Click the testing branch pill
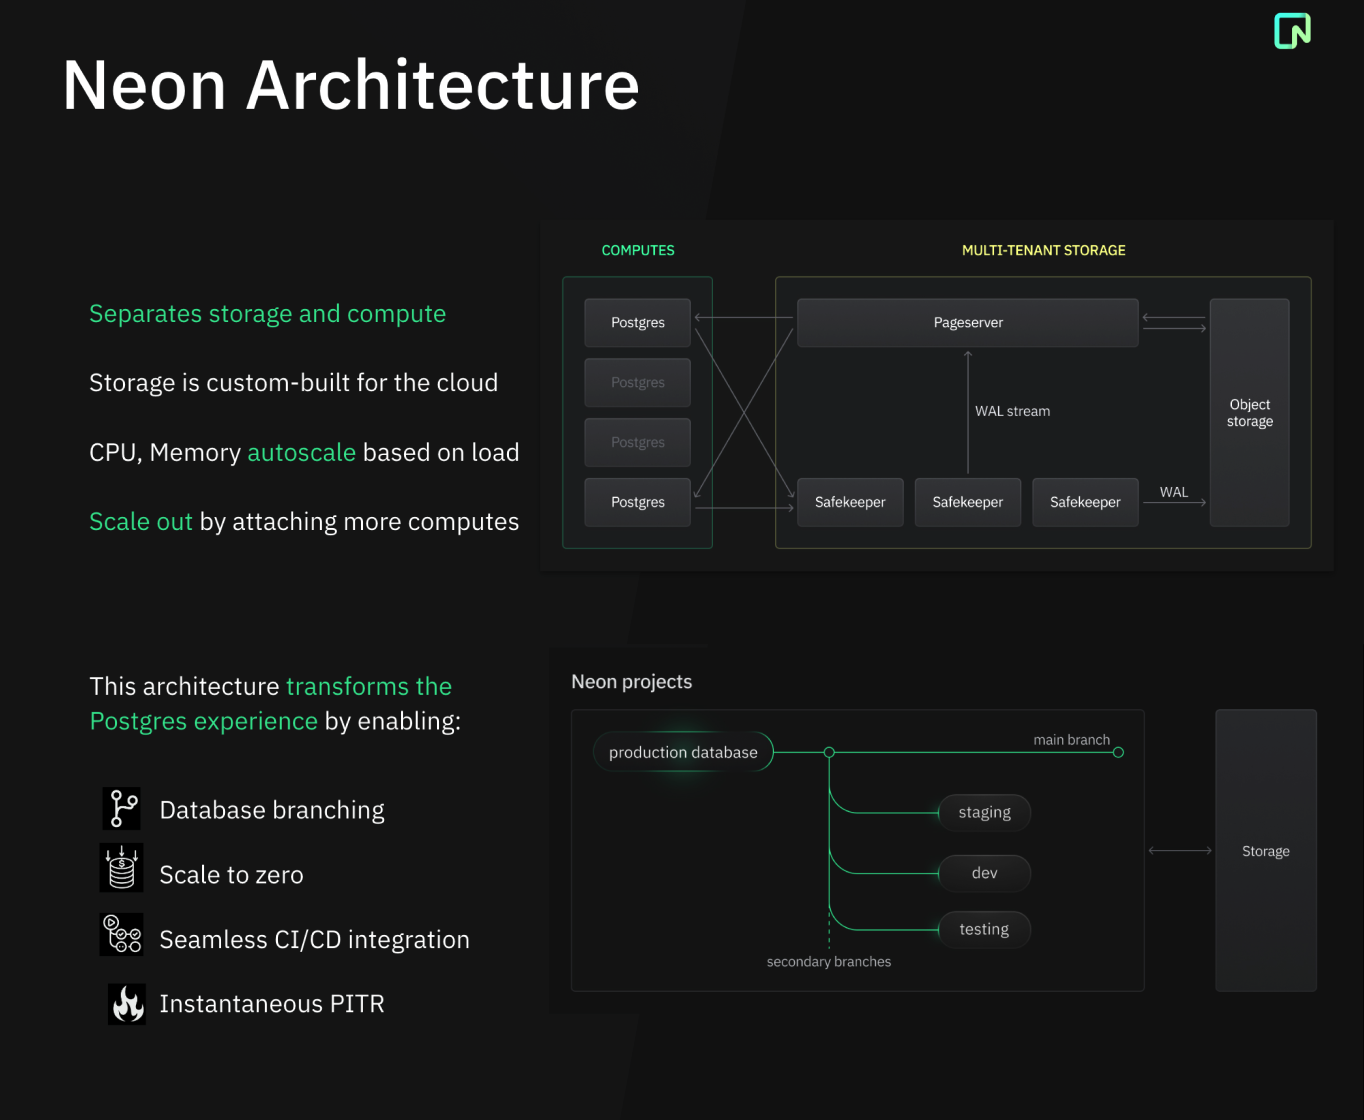 (x=985, y=929)
